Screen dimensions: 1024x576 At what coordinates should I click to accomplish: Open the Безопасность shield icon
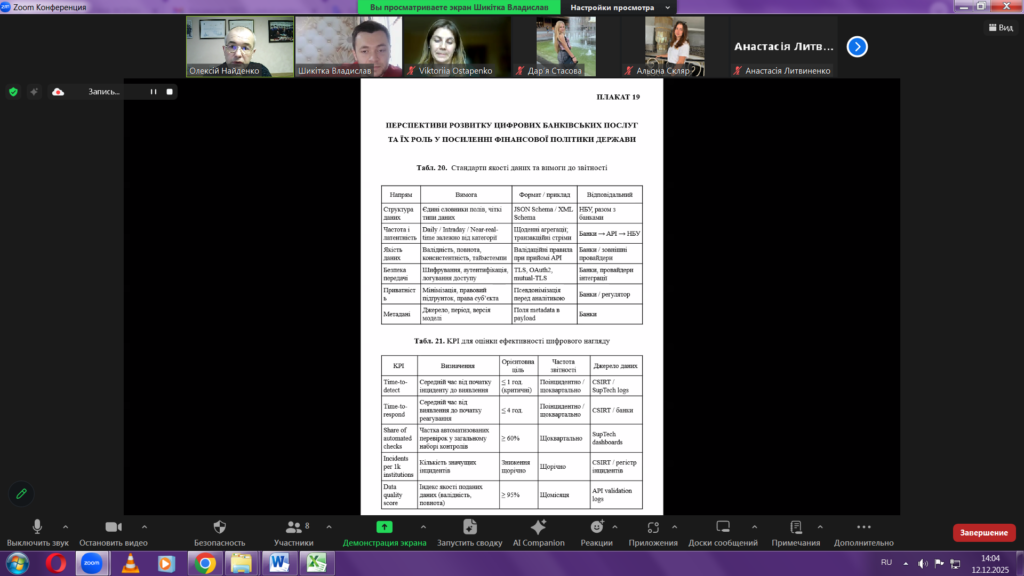click(219, 527)
